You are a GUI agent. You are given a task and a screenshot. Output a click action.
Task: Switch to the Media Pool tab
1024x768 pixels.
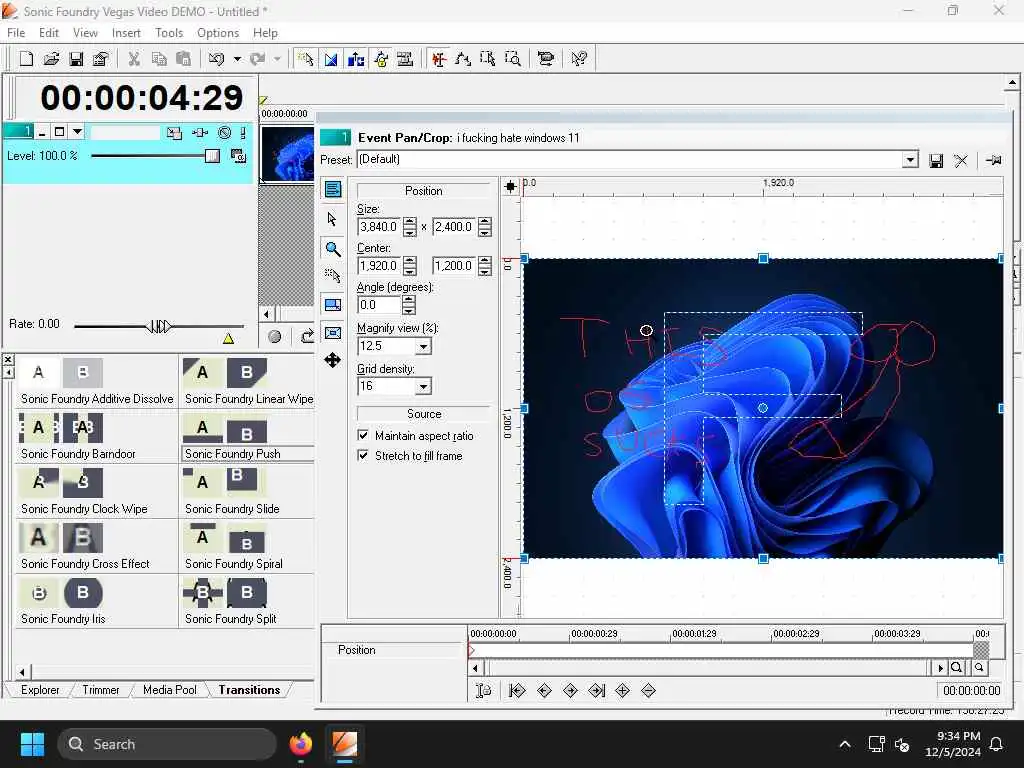pyautogui.click(x=169, y=690)
